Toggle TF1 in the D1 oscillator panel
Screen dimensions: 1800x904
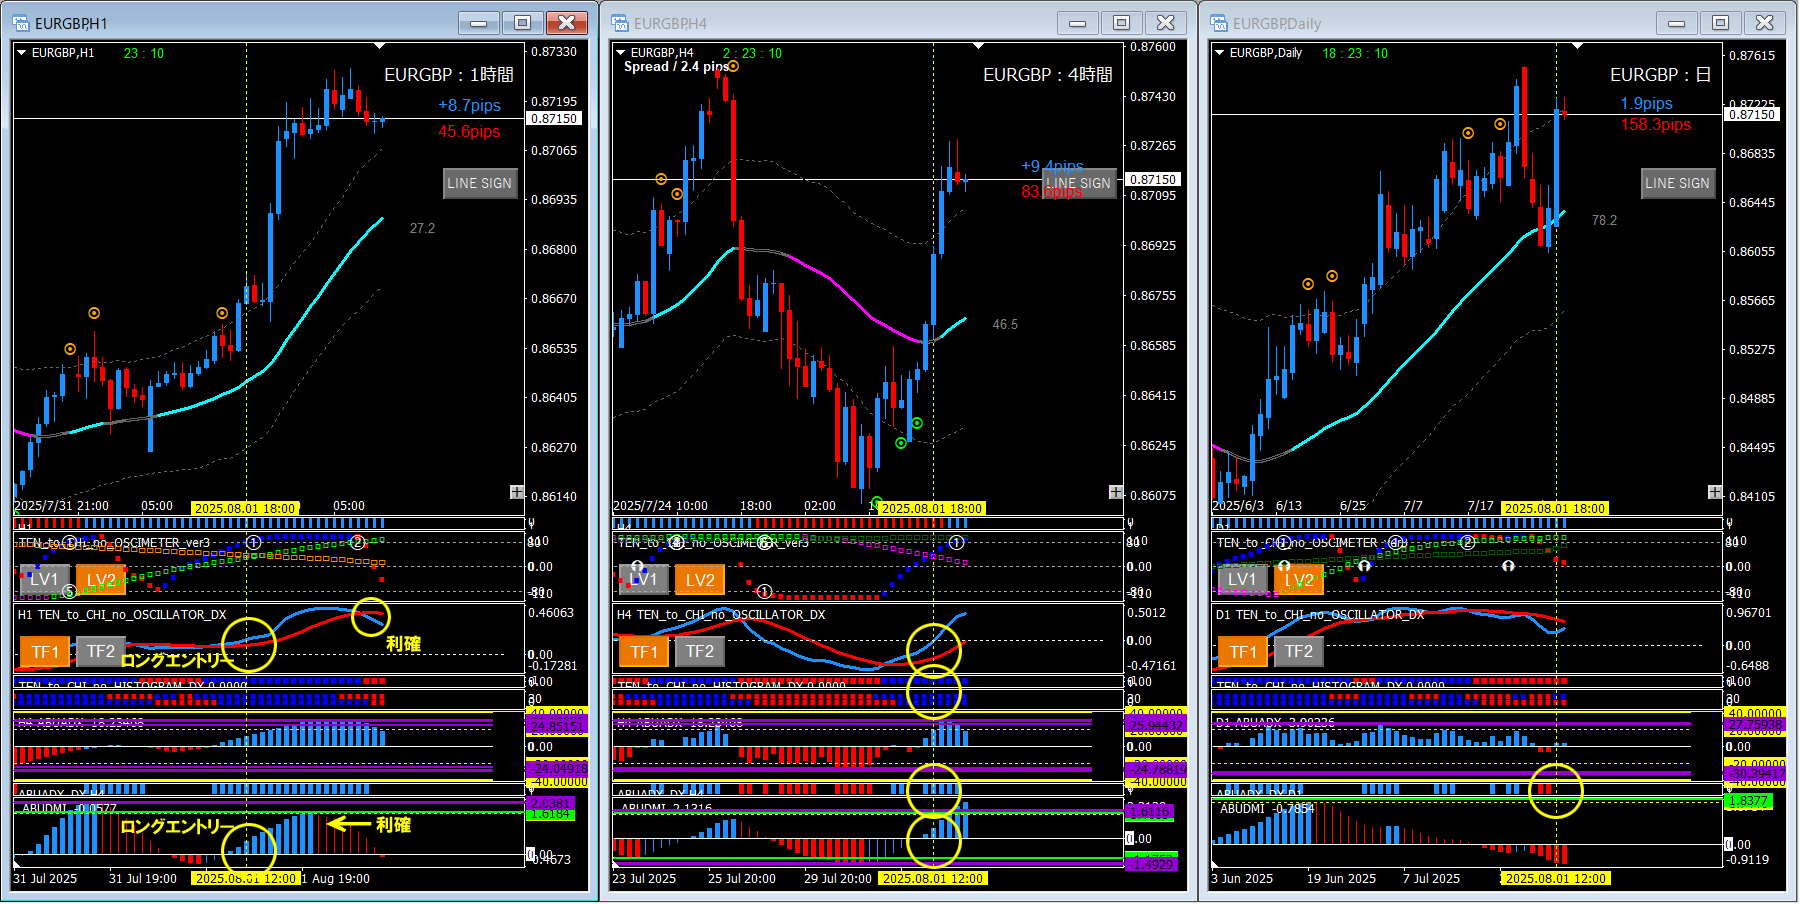[1243, 652]
